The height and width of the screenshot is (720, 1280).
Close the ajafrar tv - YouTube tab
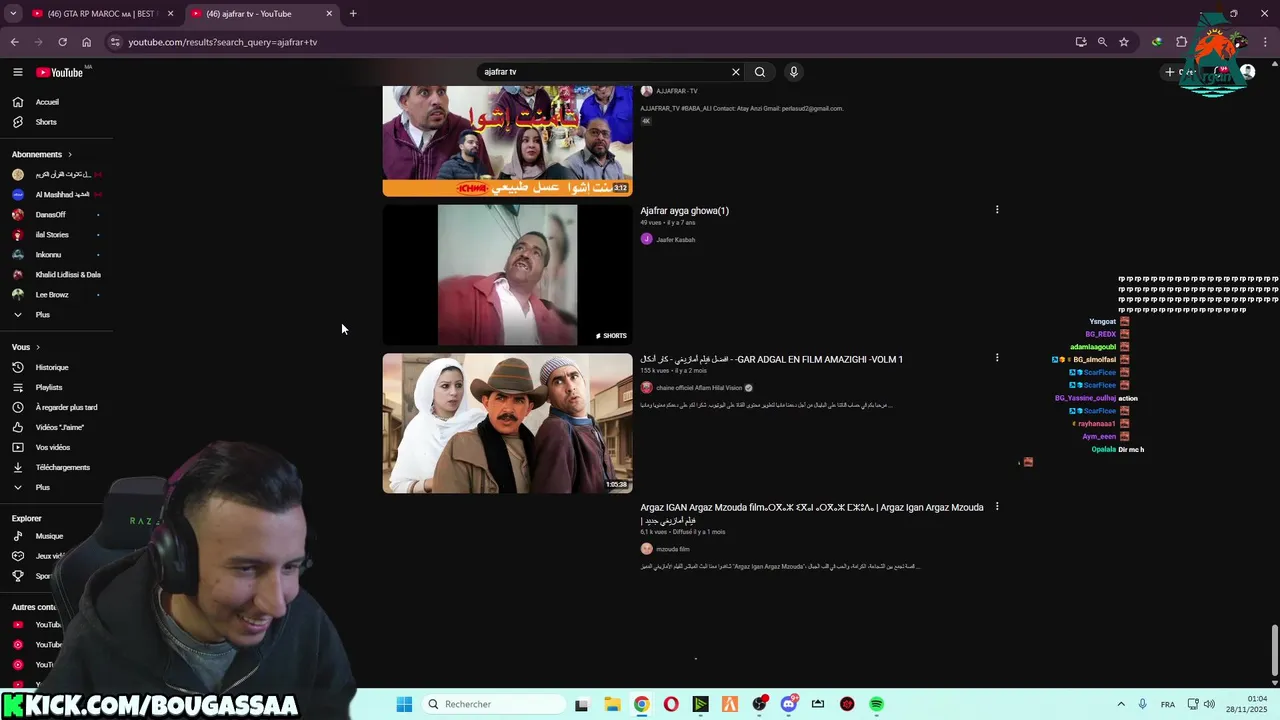(x=329, y=14)
